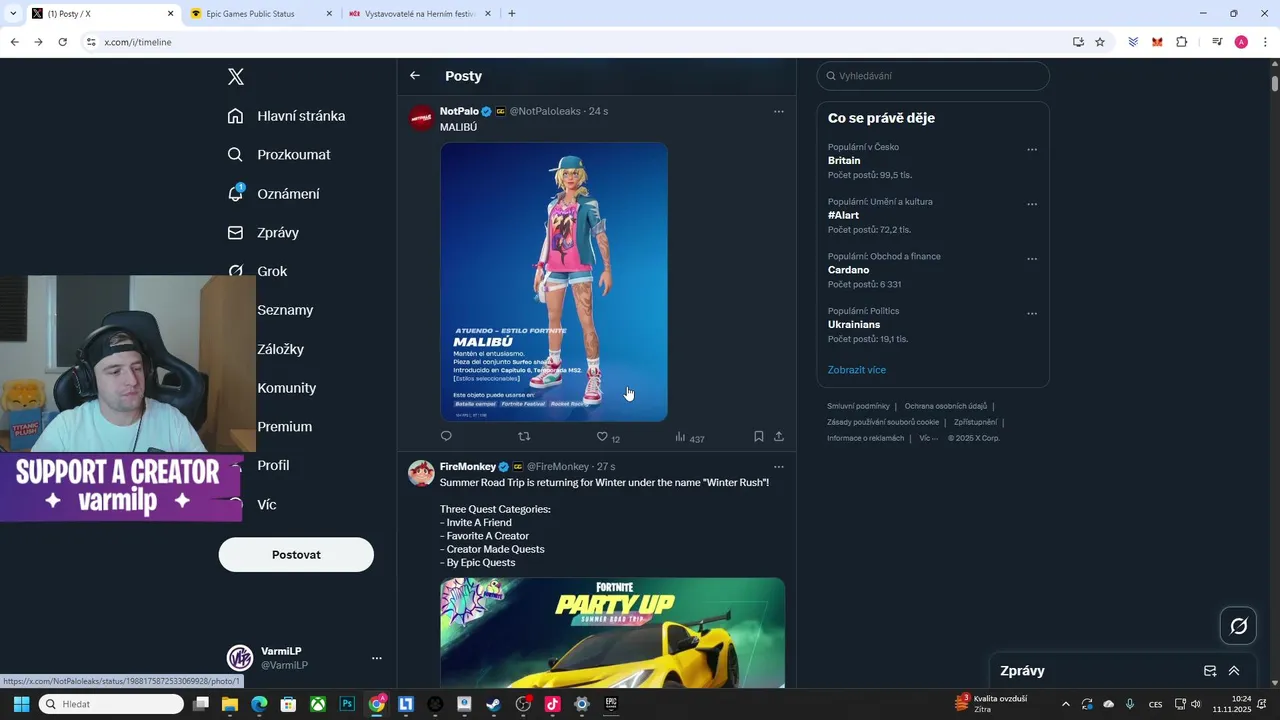This screenshot has width=1280, height=720.
Task: Open Záložky bookmarks page
Action: pos(281,349)
